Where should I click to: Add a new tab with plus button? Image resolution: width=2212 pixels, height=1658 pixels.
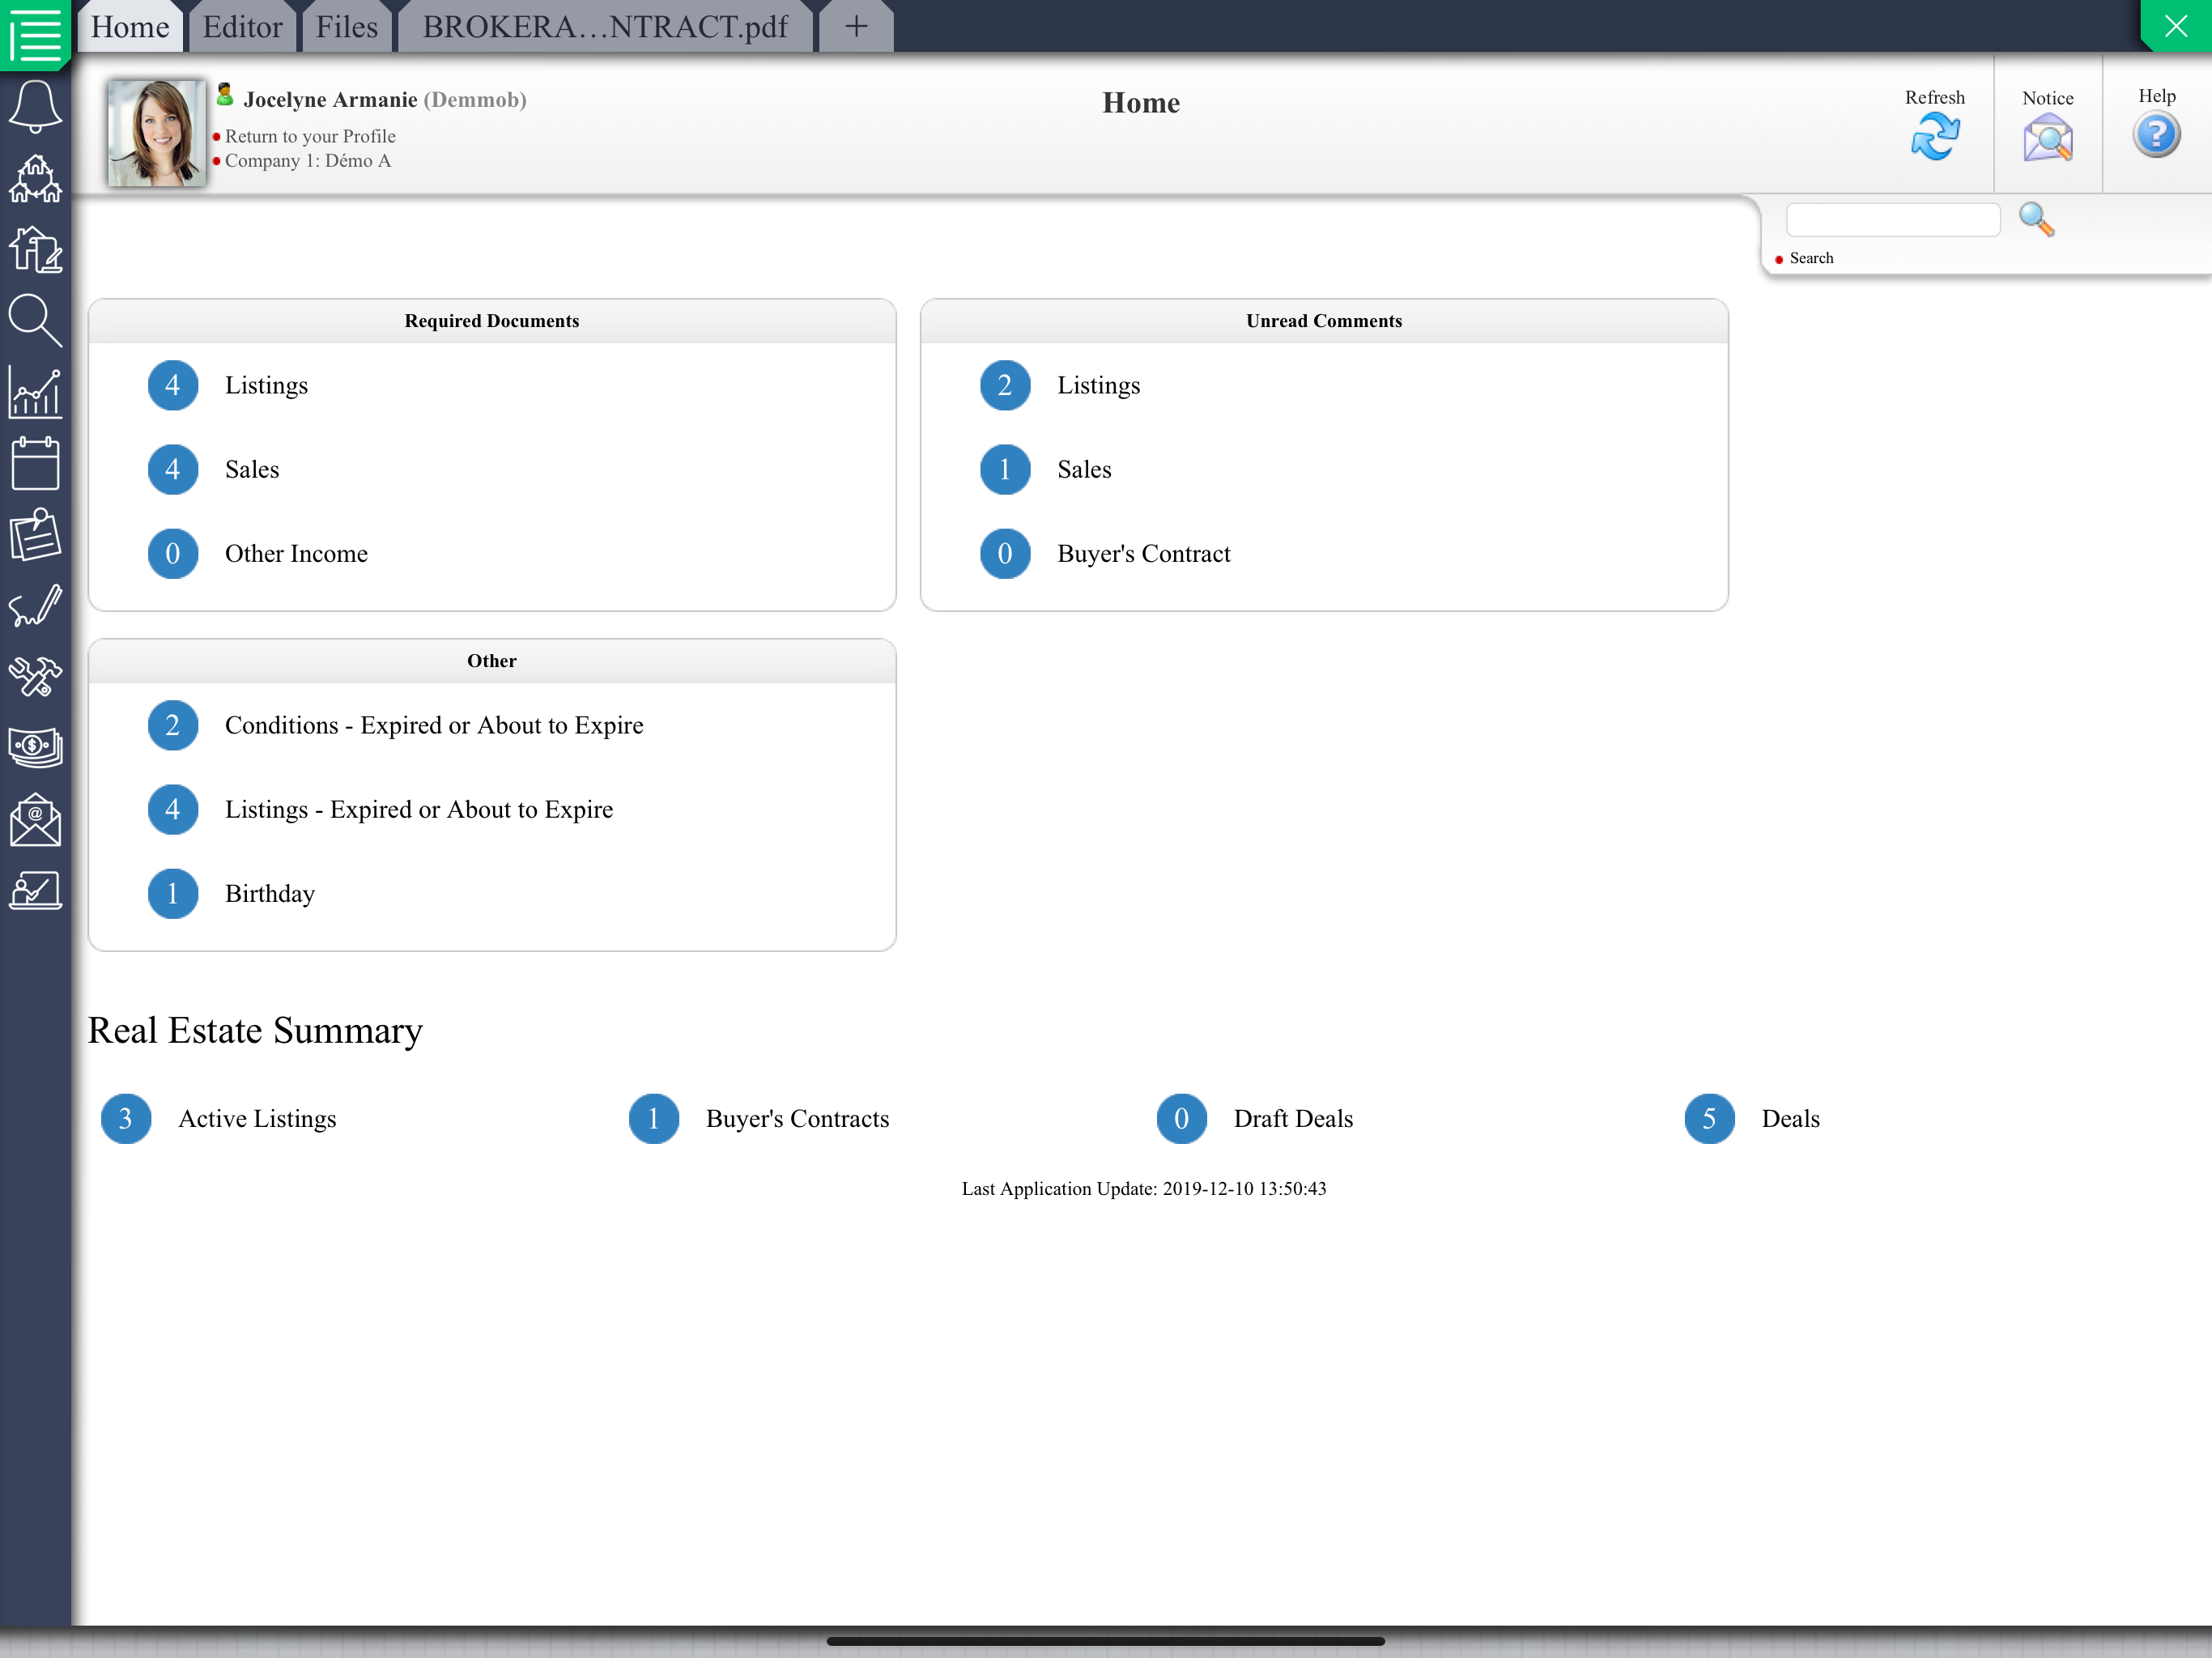click(x=856, y=27)
